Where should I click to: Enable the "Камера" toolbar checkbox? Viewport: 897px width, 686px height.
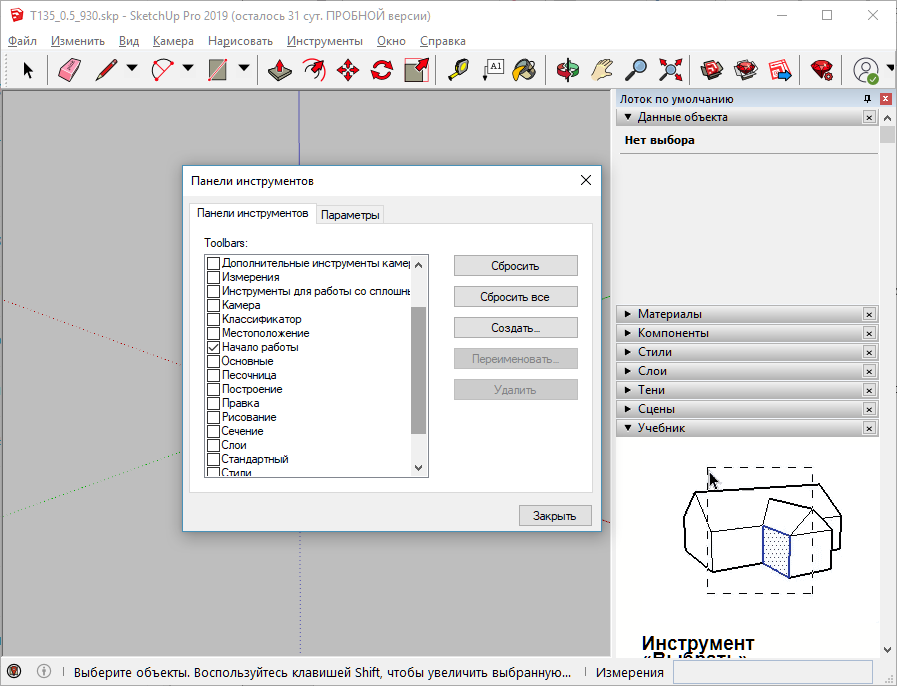click(213, 305)
